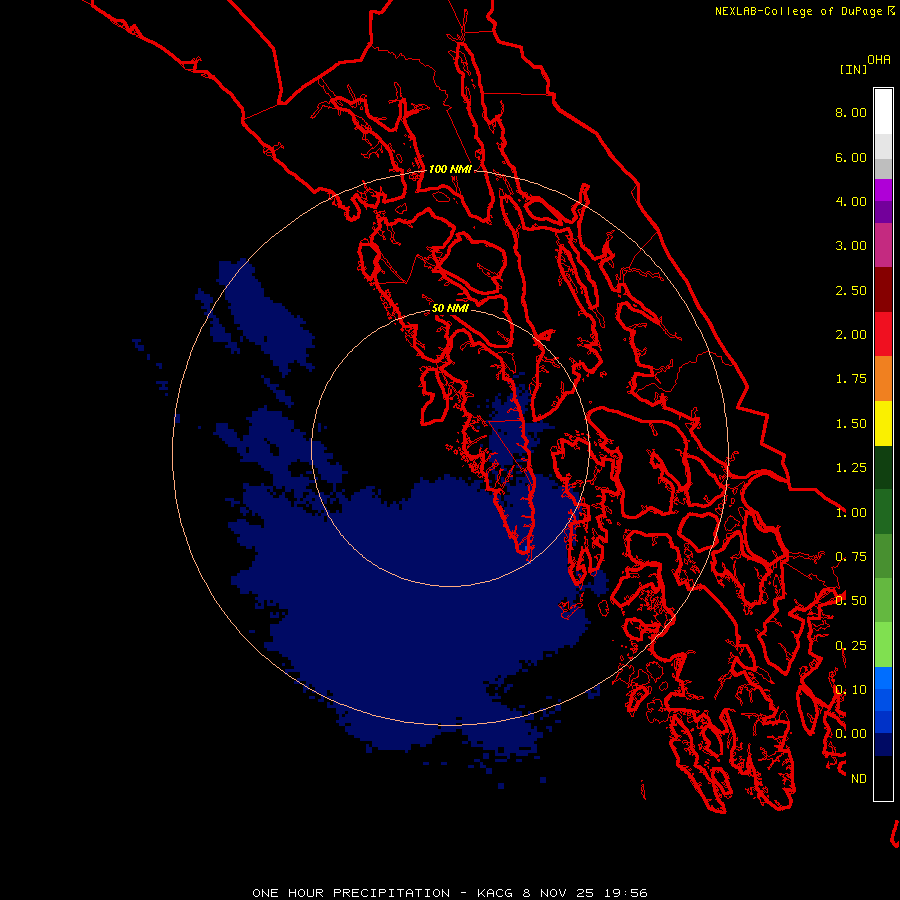Click the [IN] units label
The image size is (900, 900).
coord(853,69)
